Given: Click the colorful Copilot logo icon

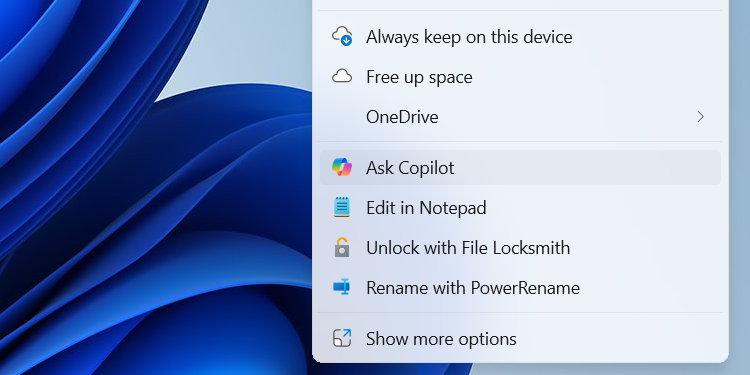Looking at the screenshot, I should (342, 167).
